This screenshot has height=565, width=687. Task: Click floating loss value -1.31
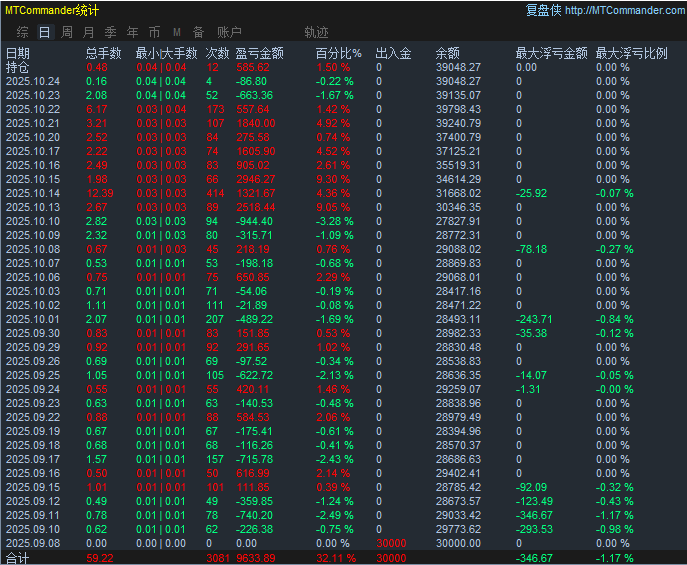pyautogui.click(x=528, y=390)
